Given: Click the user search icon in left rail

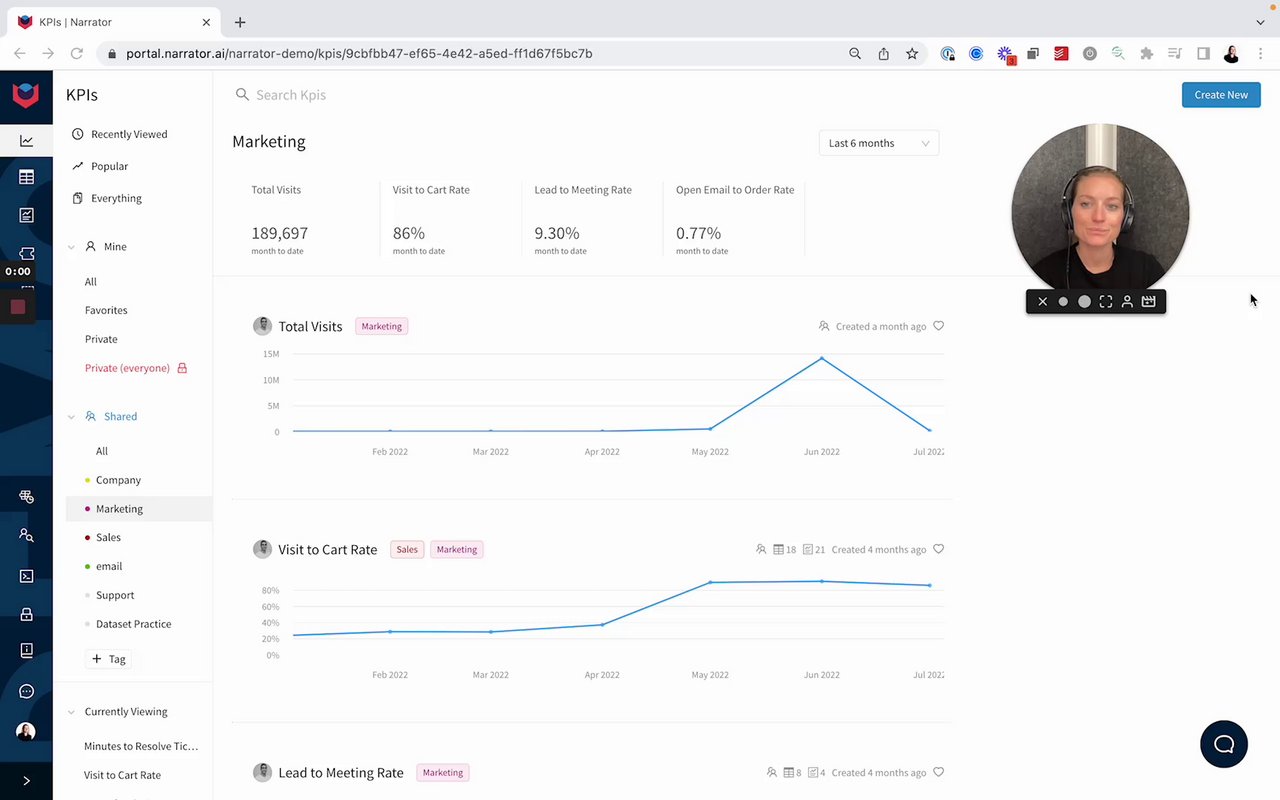Looking at the screenshot, I should pos(26,536).
